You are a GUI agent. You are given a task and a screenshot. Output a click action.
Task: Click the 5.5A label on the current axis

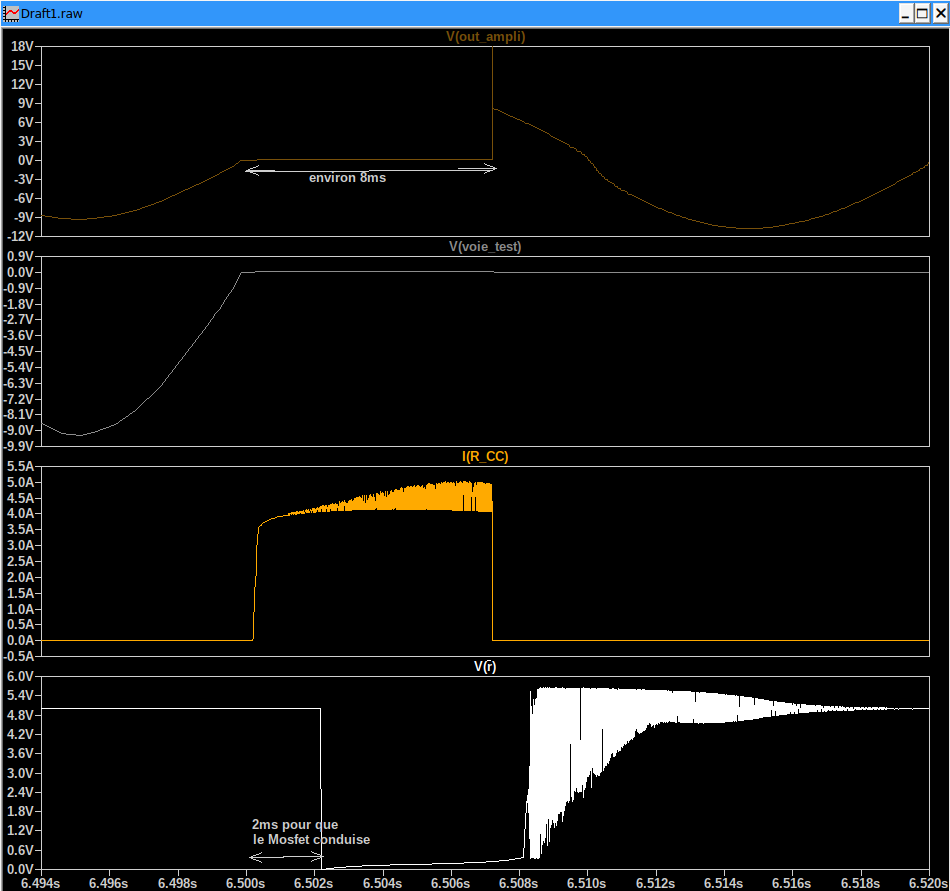pyautogui.click(x=21, y=467)
